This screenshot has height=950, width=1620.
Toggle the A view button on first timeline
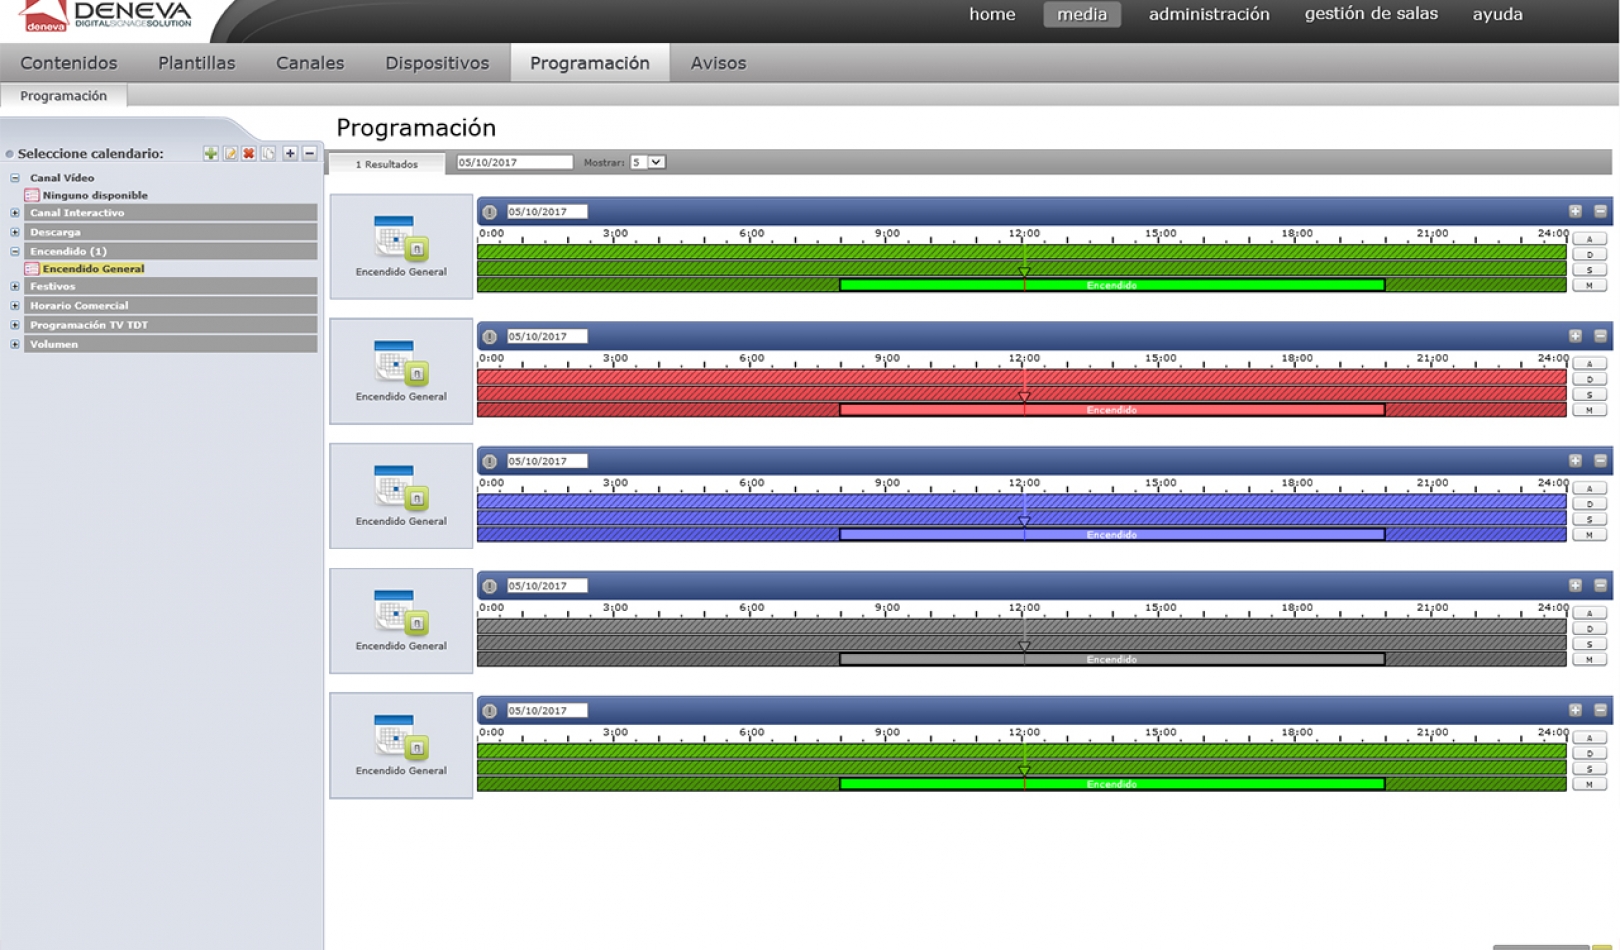coord(1589,239)
